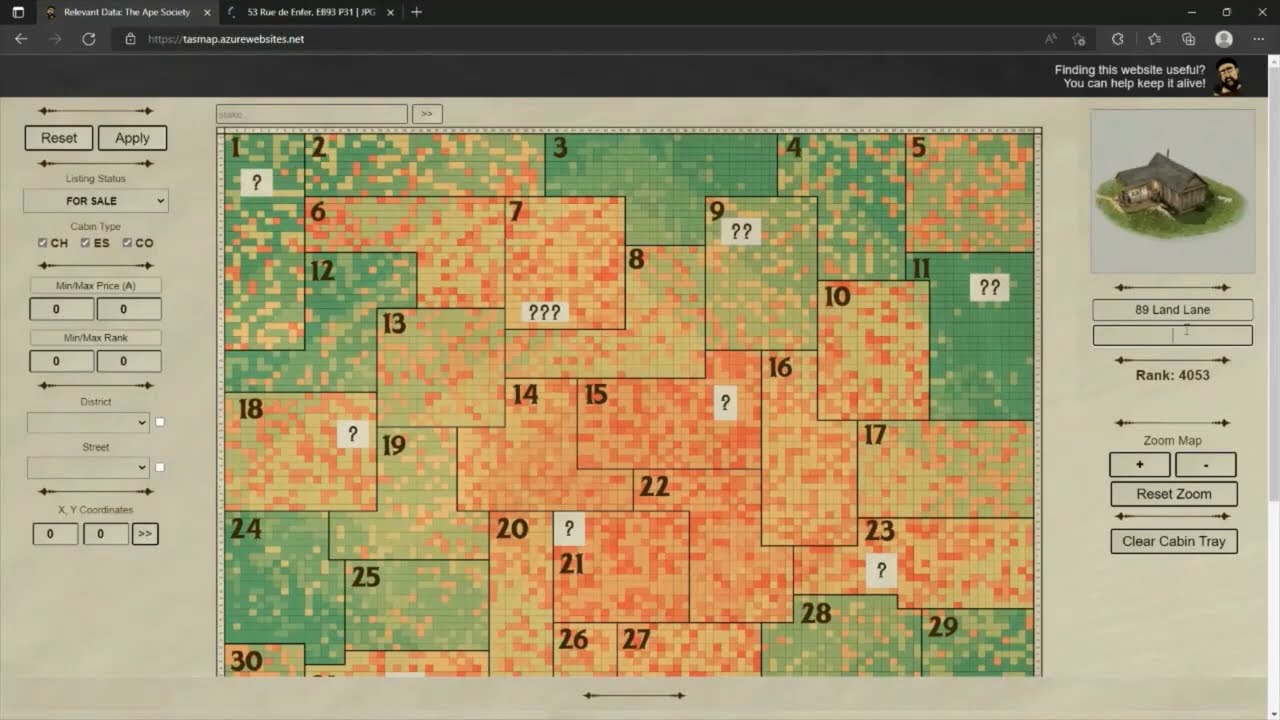Click the question mark in district 18
This screenshot has width=1280, height=720.
352,434
